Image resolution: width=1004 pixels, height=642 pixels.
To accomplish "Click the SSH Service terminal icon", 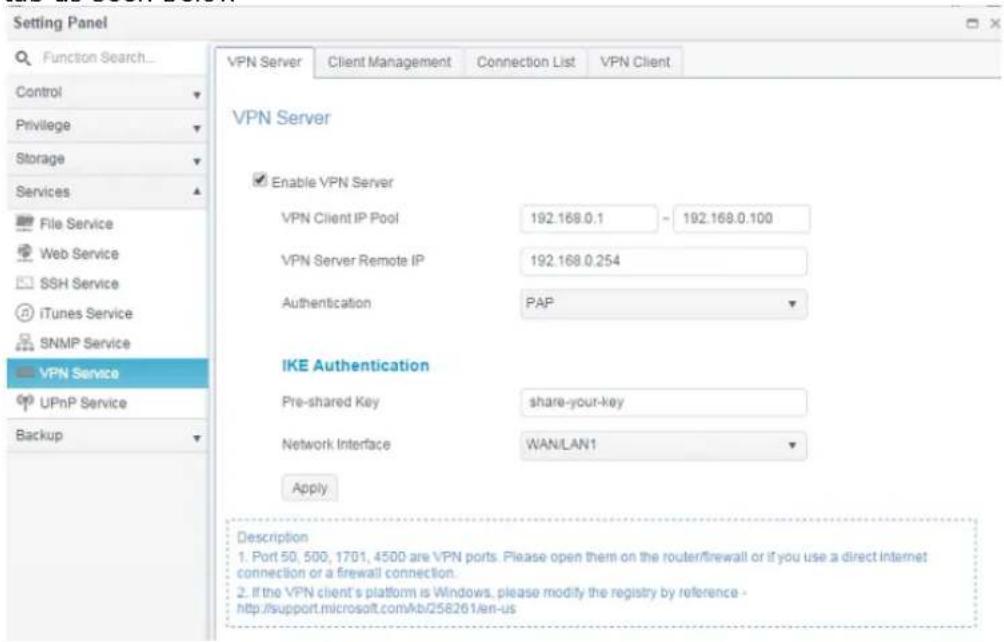I will coord(24,283).
